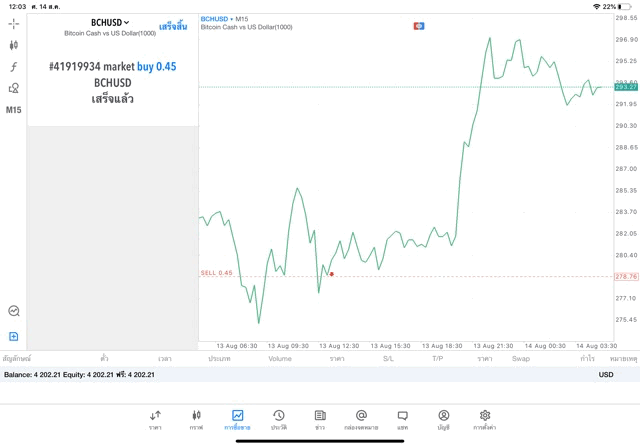
Task: Select the crosshair tool in left sidebar
Action: pos(14,23)
